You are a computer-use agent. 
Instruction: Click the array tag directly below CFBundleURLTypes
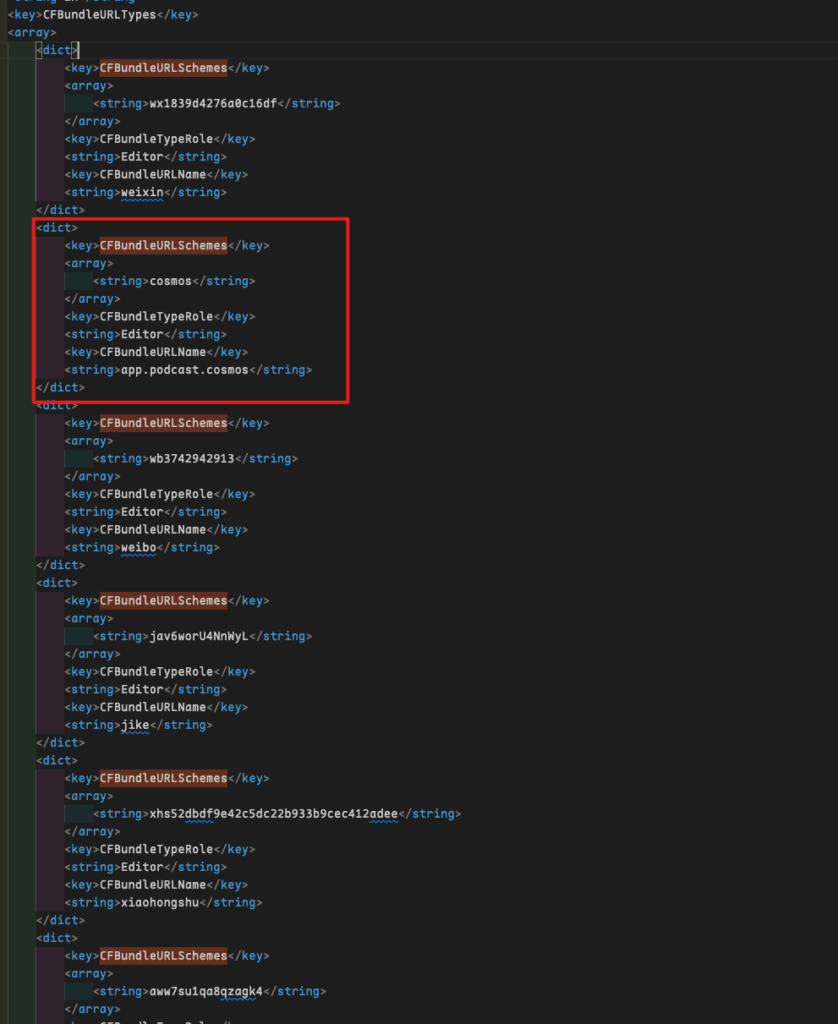click(x=32, y=33)
